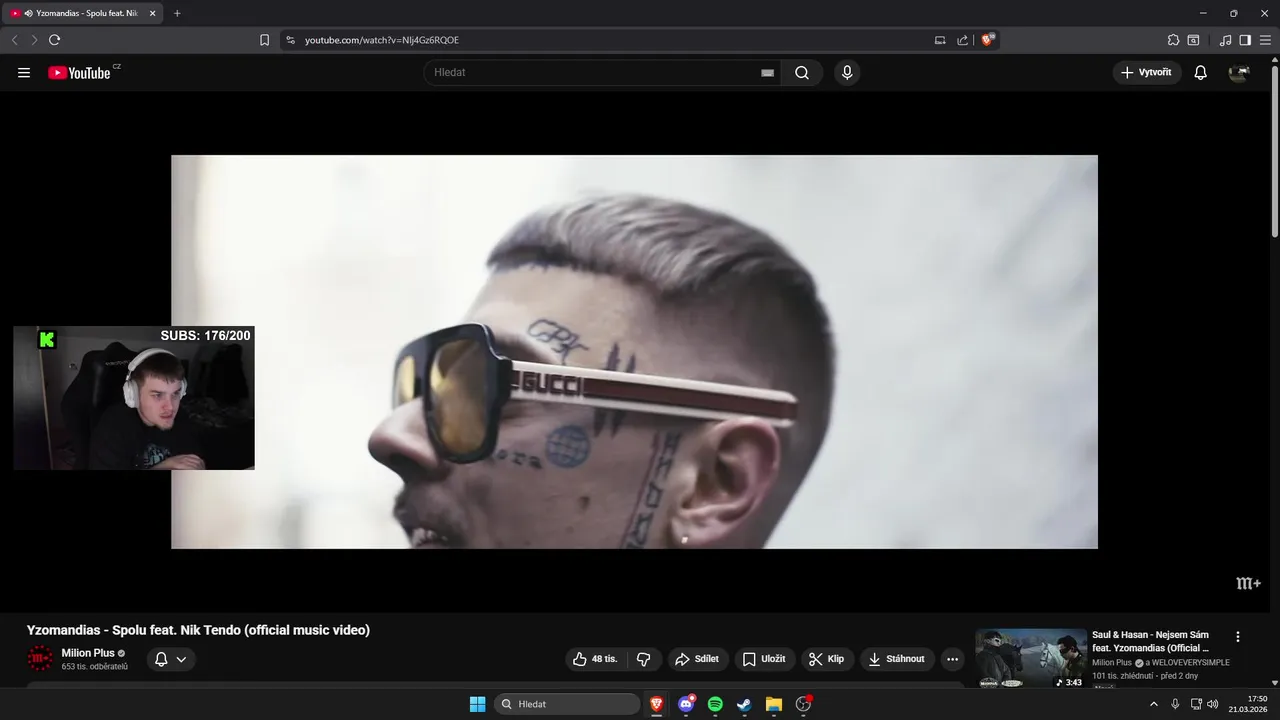Viewport: 1280px width, 720px height.
Task: Open a new browser tab
Action: click(x=177, y=13)
